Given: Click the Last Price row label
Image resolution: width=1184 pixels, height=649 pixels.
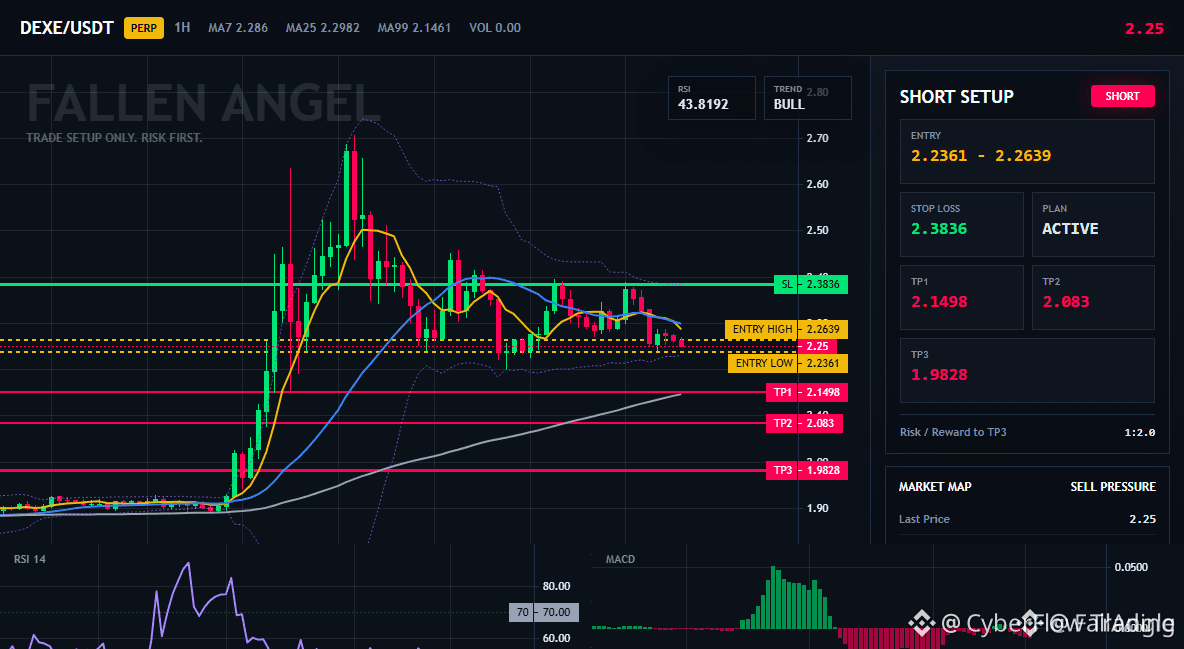Looking at the screenshot, I should (x=924, y=519).
